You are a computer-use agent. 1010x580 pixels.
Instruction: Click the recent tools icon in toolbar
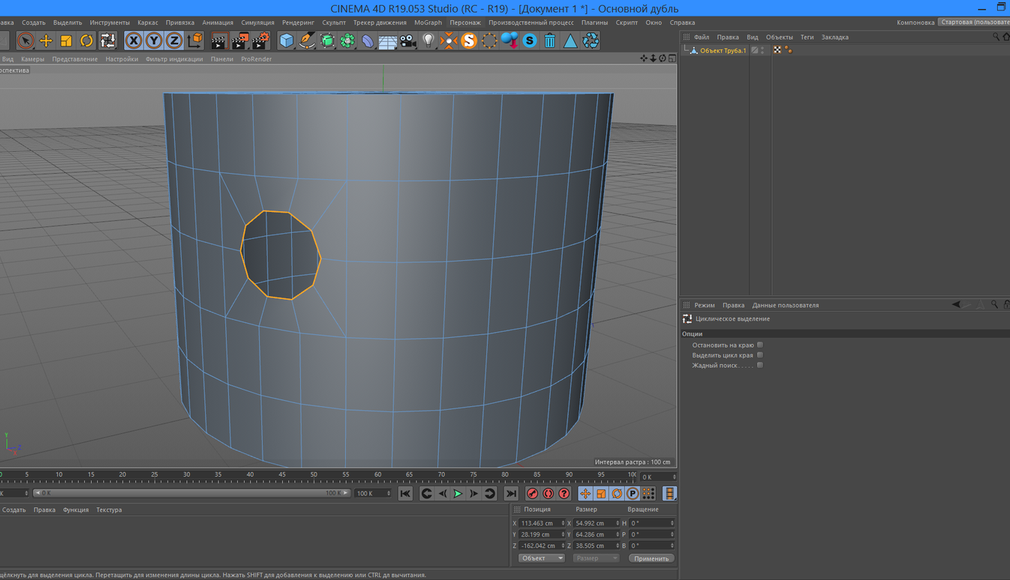pyautogui.click(x=108, y=41)
